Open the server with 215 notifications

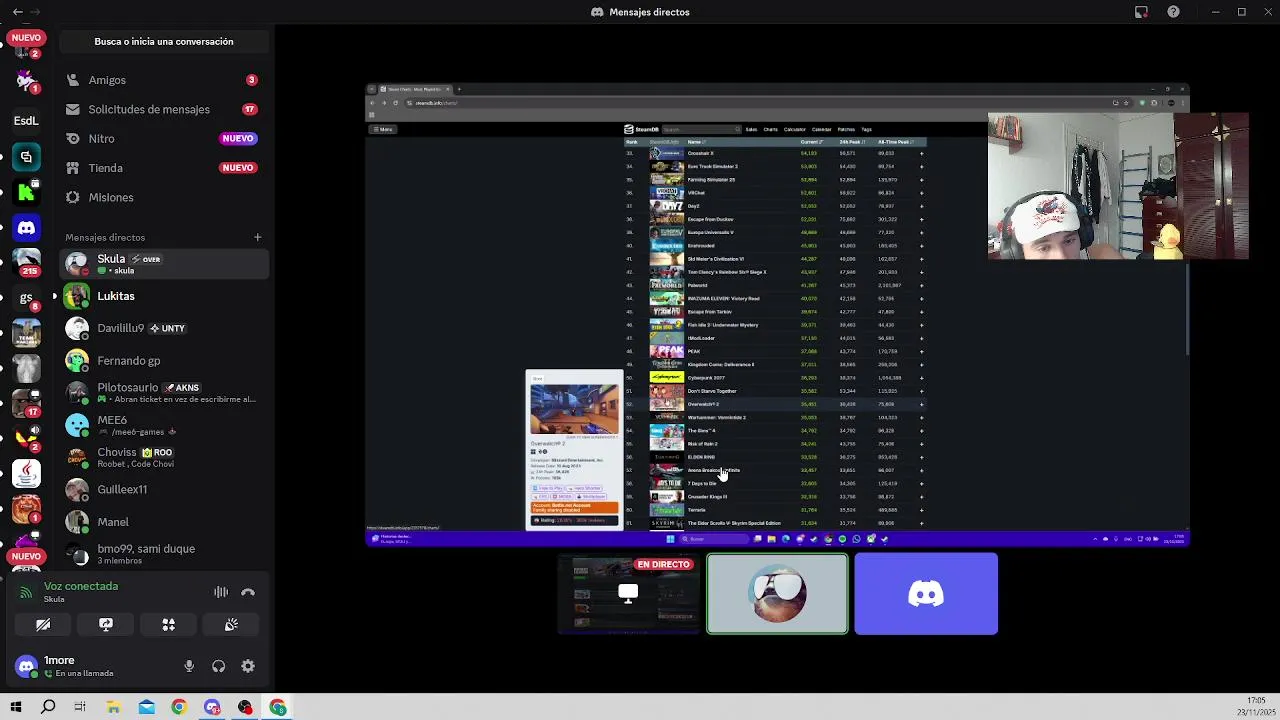tap(26, 262)
